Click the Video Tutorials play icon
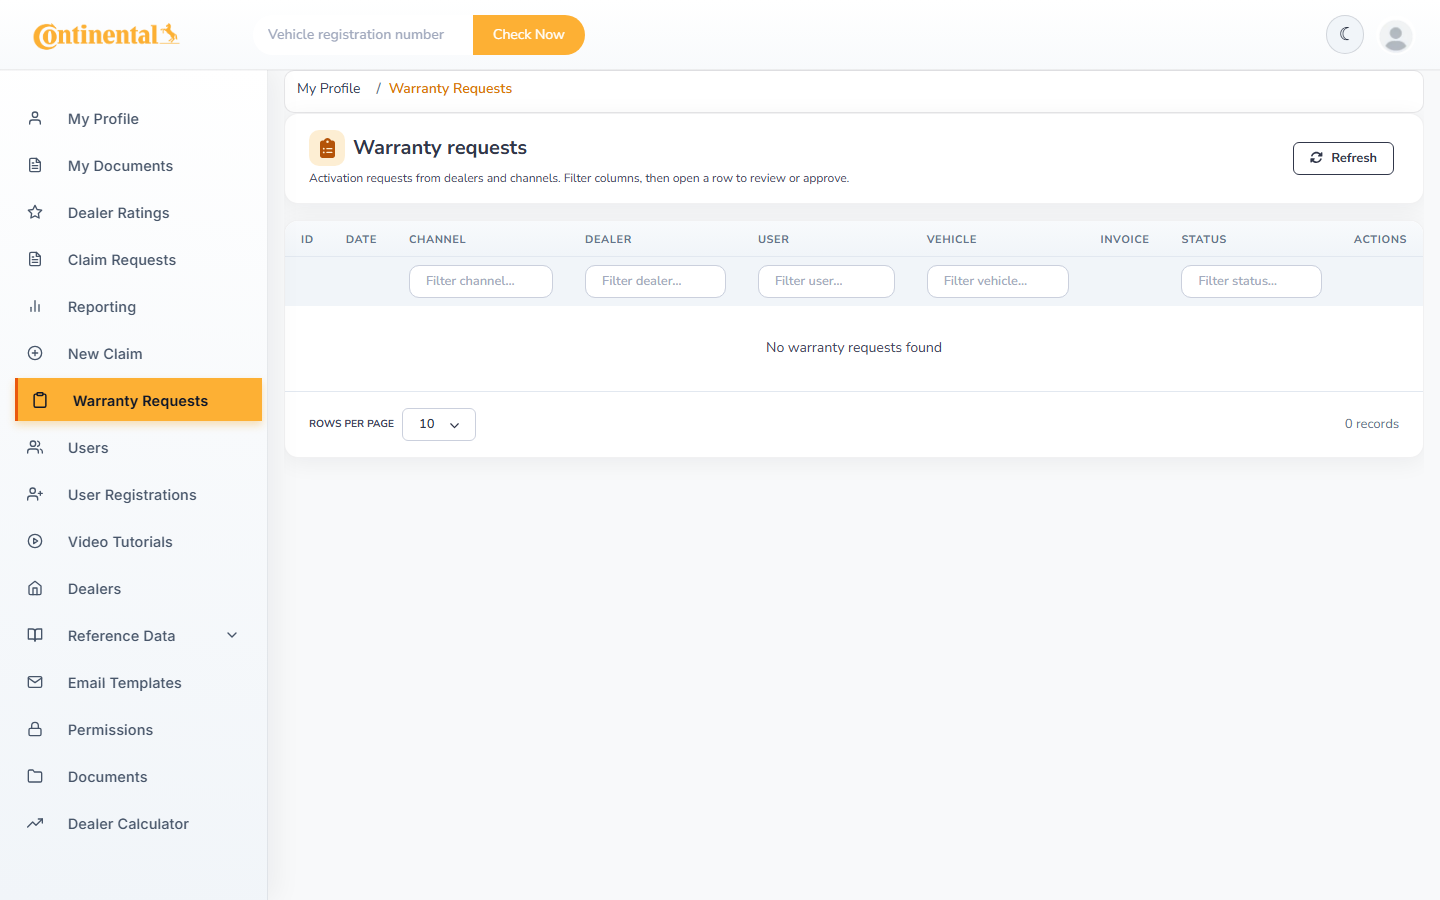The width and height of the screenshot is (1440, 900). (x=35, y=541)
